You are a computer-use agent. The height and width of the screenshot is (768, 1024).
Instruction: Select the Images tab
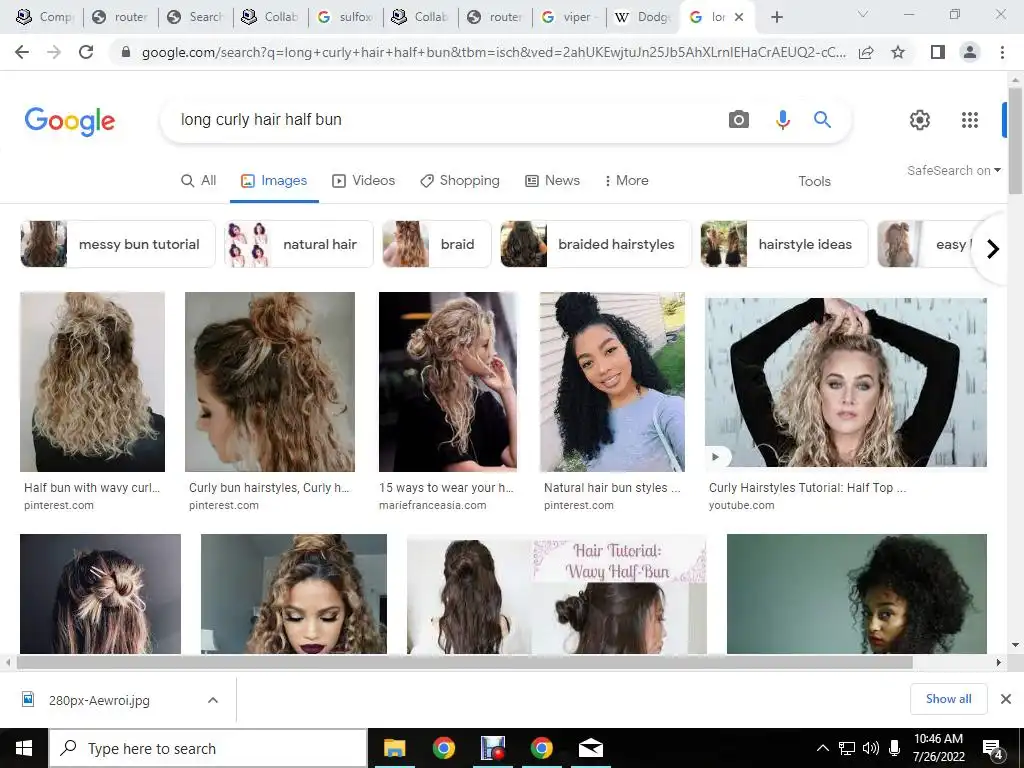[x=274, y=181]
